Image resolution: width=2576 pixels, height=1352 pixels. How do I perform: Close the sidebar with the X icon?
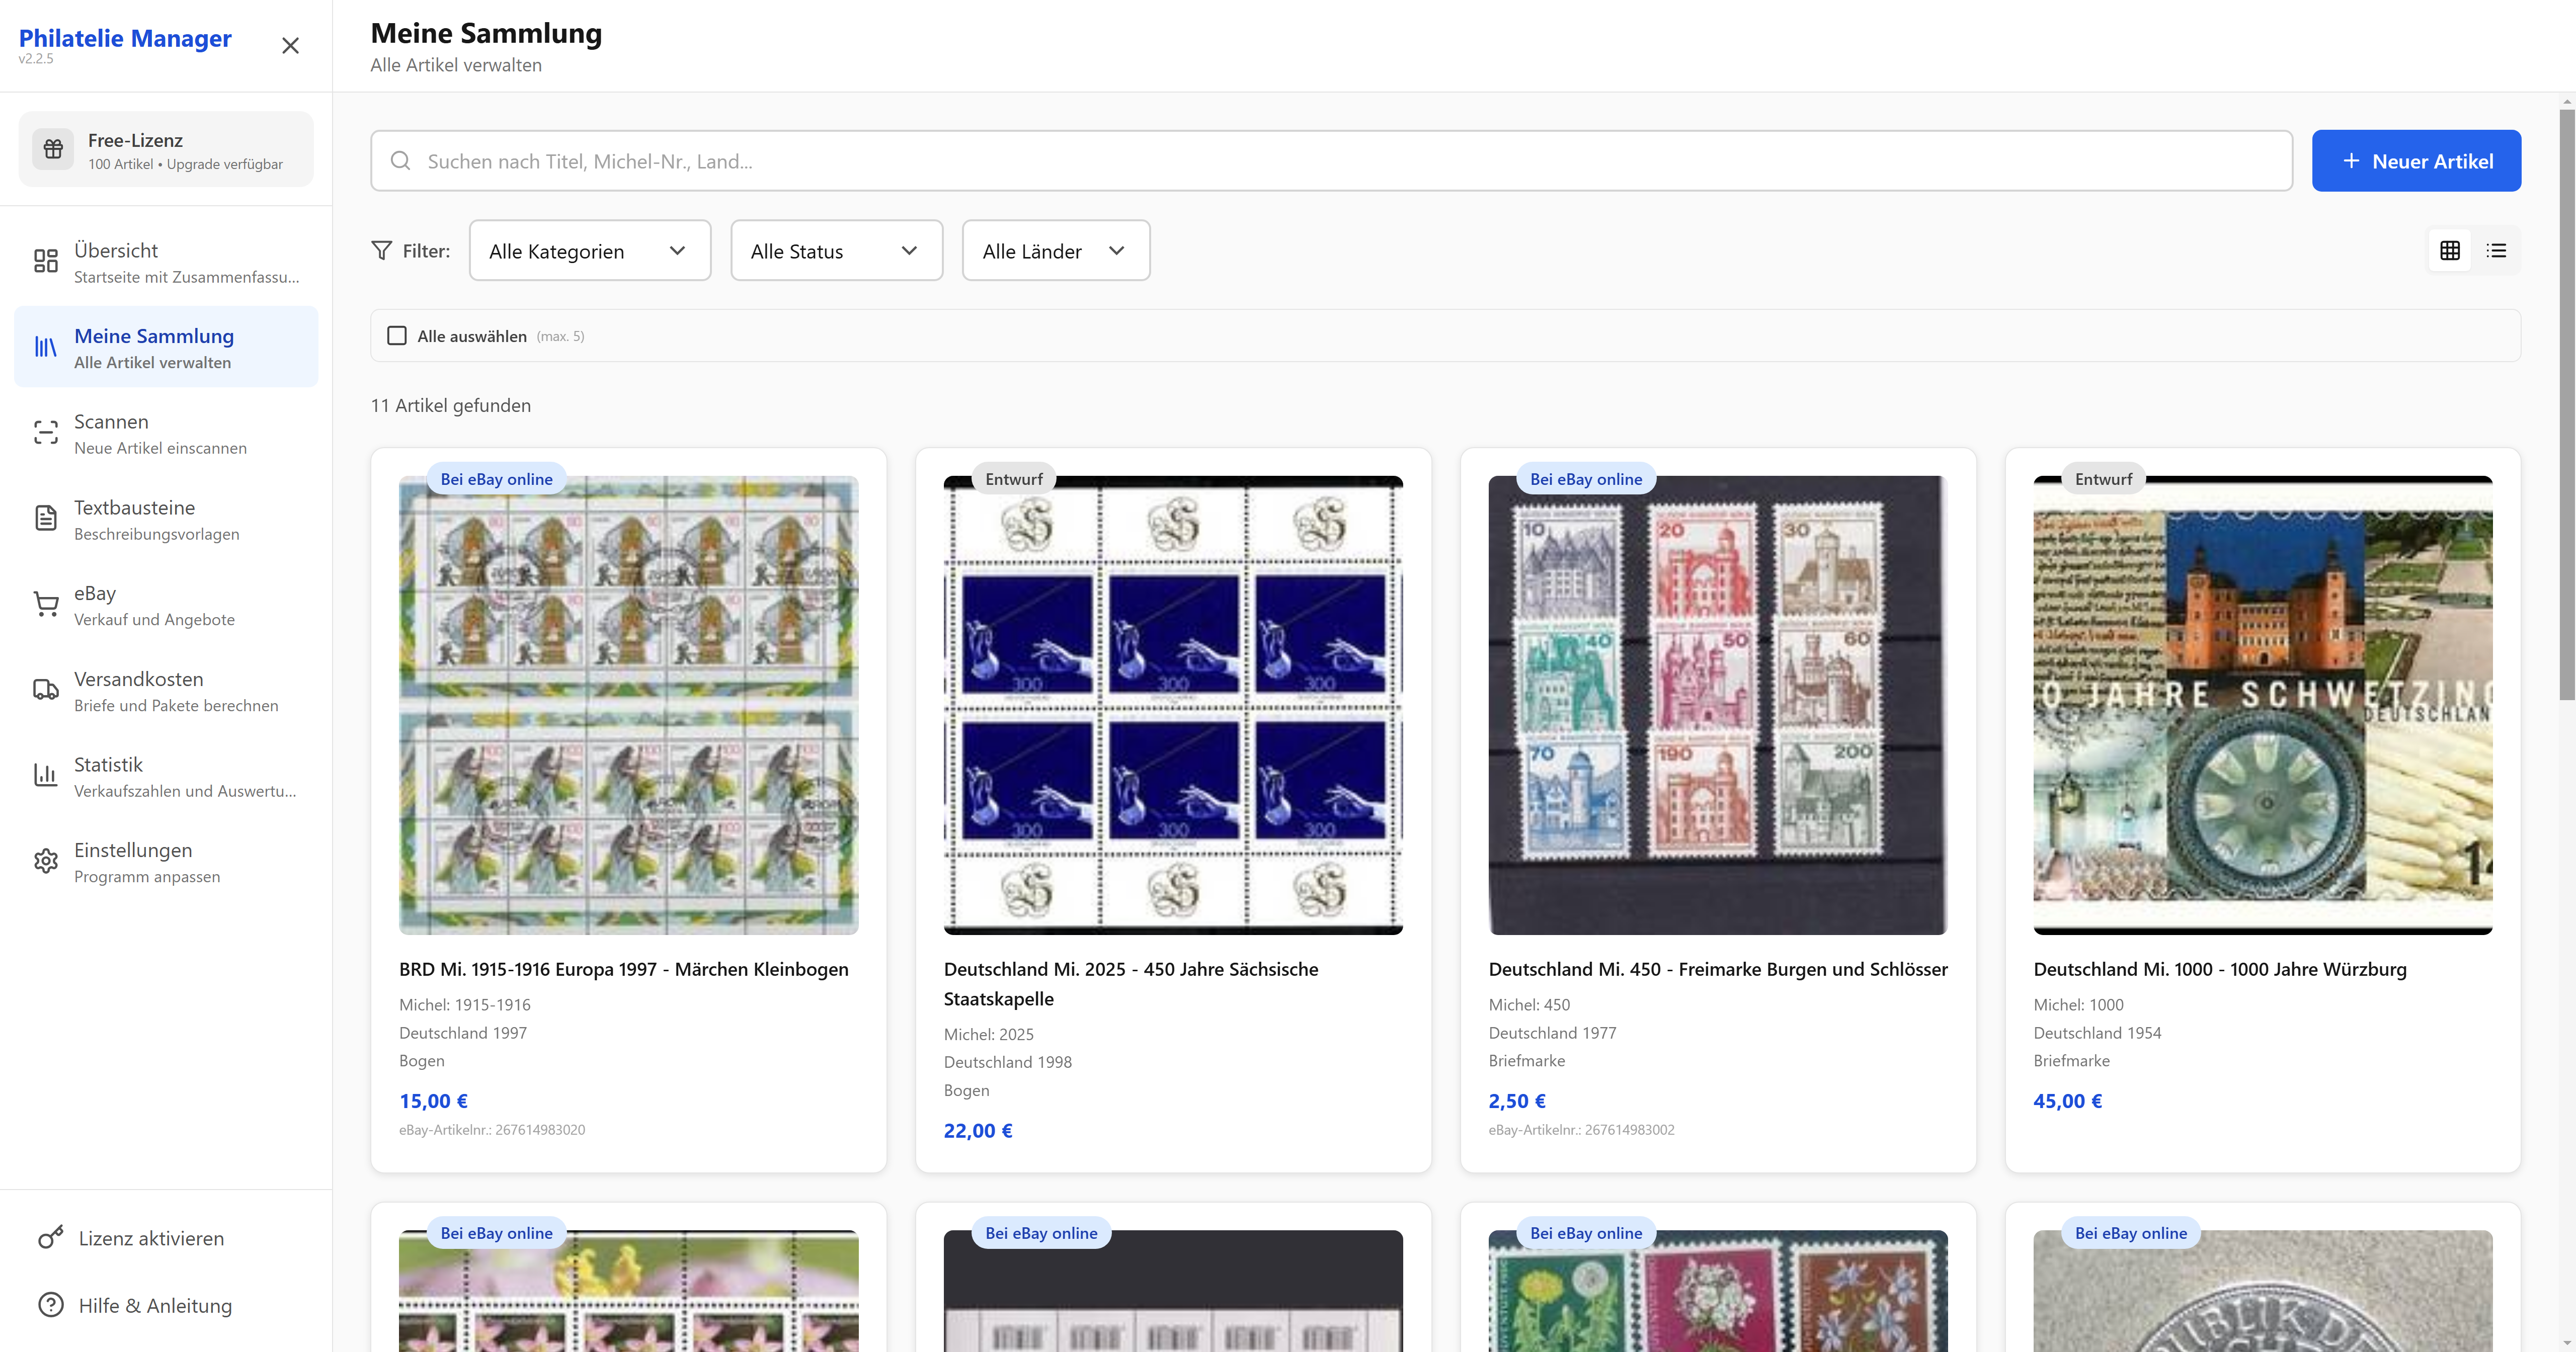[290, 46]
